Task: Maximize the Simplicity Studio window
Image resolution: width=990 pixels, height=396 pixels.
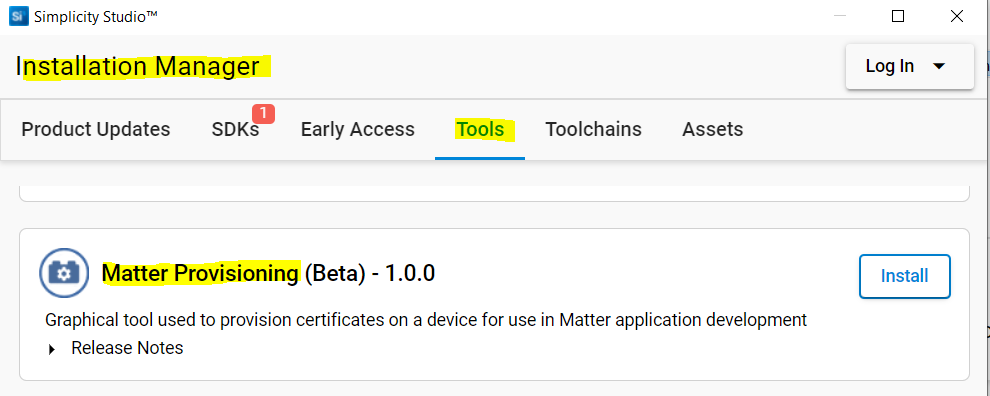Action: tap(897, 16)
